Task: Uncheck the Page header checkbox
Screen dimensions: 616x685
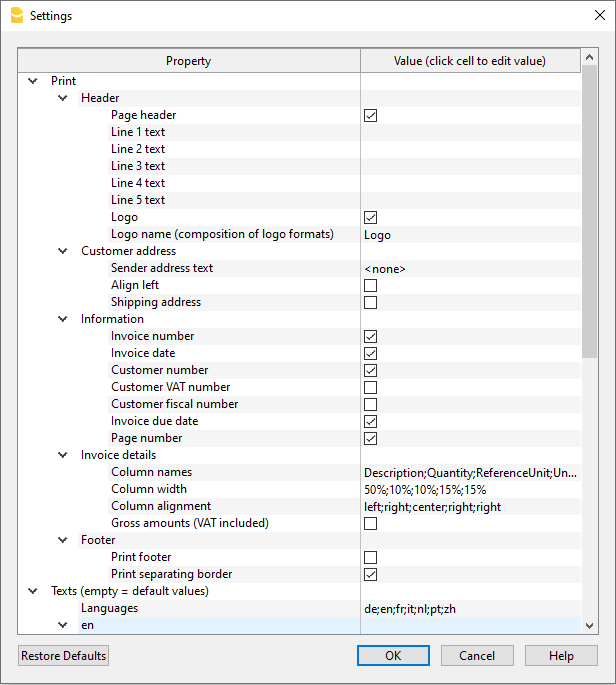Action: (x=371, y=115)
